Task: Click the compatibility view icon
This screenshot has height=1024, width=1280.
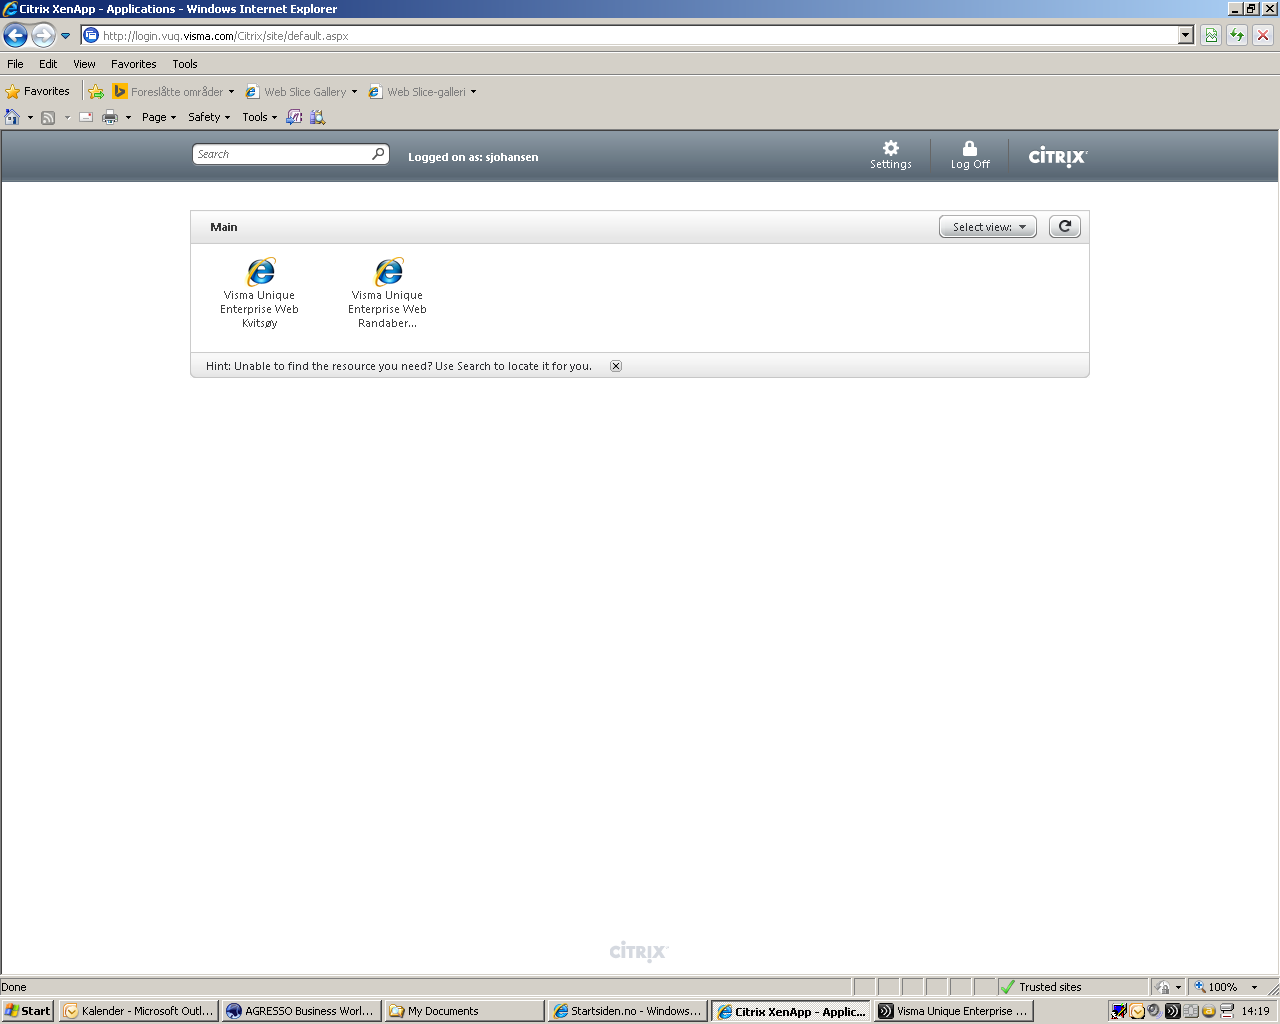Action: point(1211,35)
